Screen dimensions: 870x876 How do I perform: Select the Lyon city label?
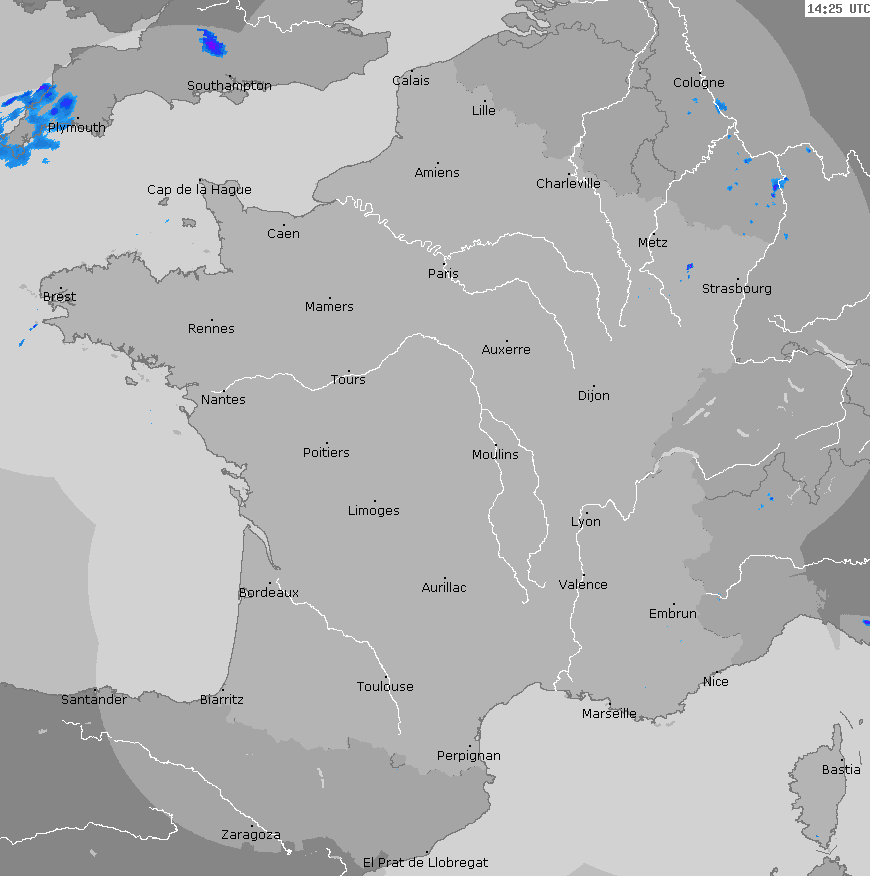pos(586,522)
